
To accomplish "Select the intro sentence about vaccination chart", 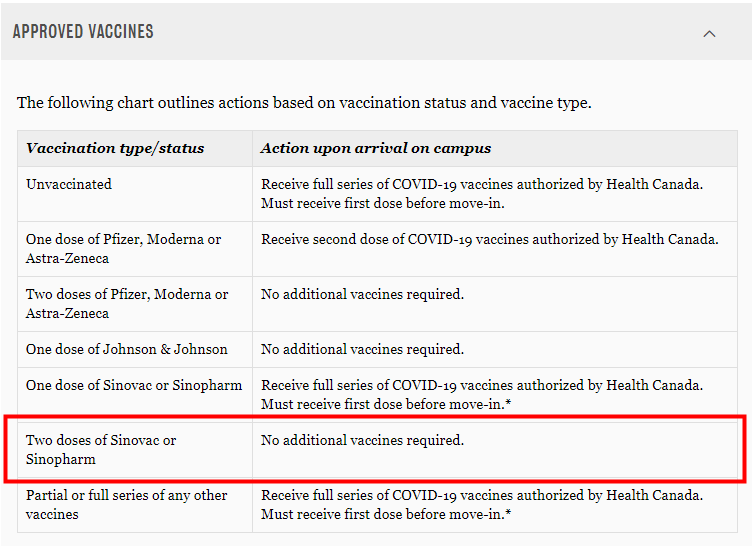I will tap(304, 103).
